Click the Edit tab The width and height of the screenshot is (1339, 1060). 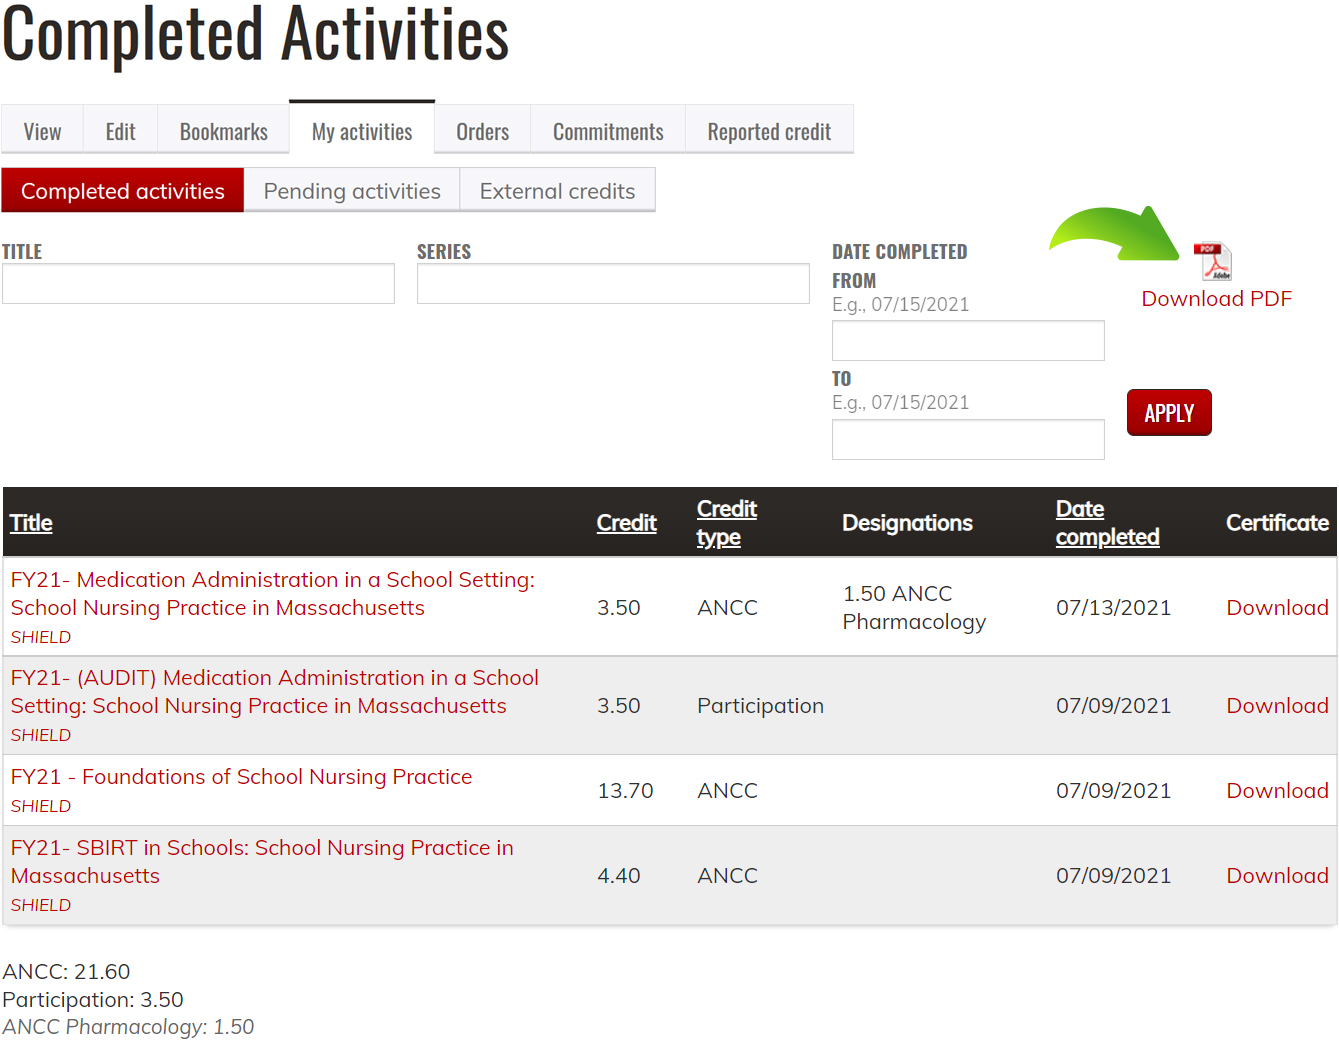click(120, 132)
